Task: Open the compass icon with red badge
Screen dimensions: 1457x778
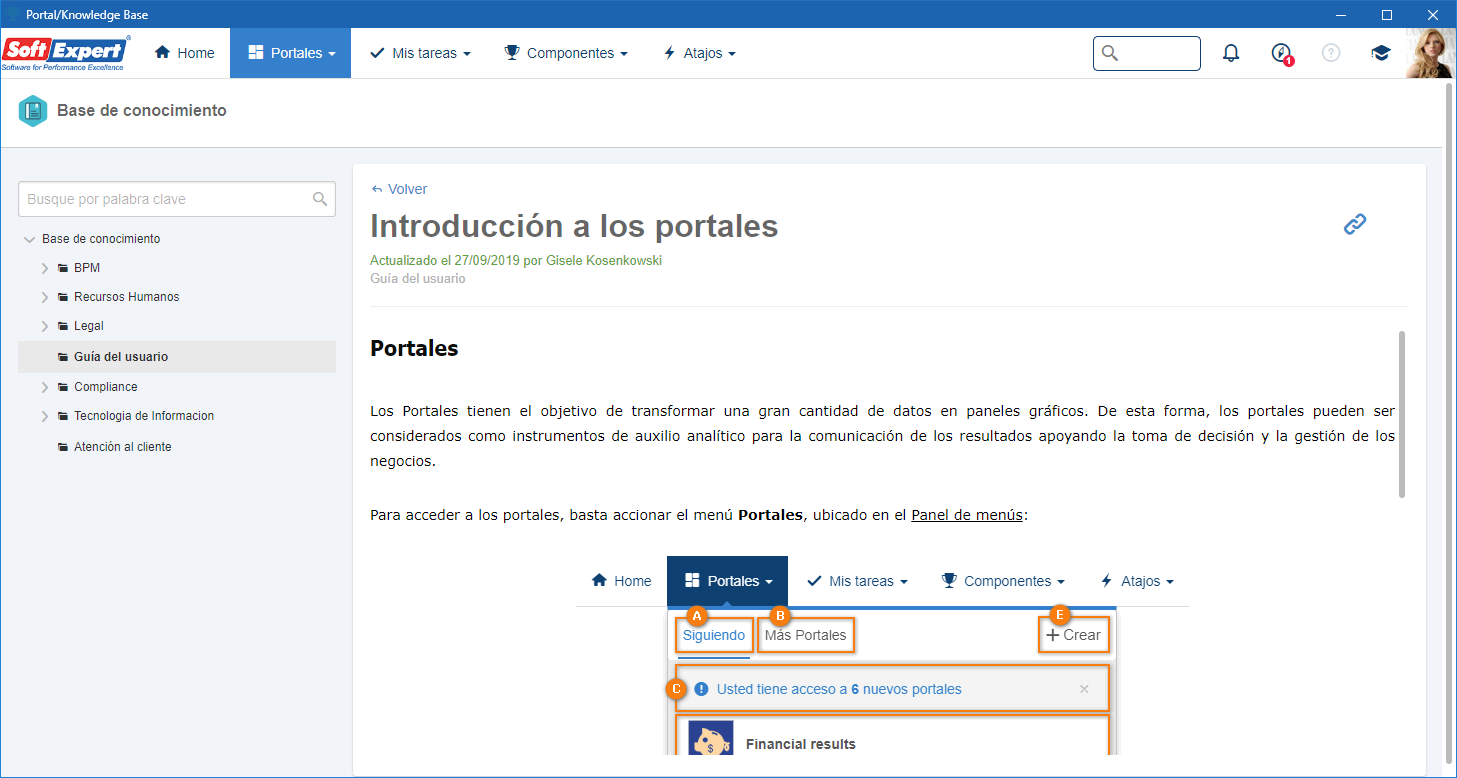Action: (1282, 54)
